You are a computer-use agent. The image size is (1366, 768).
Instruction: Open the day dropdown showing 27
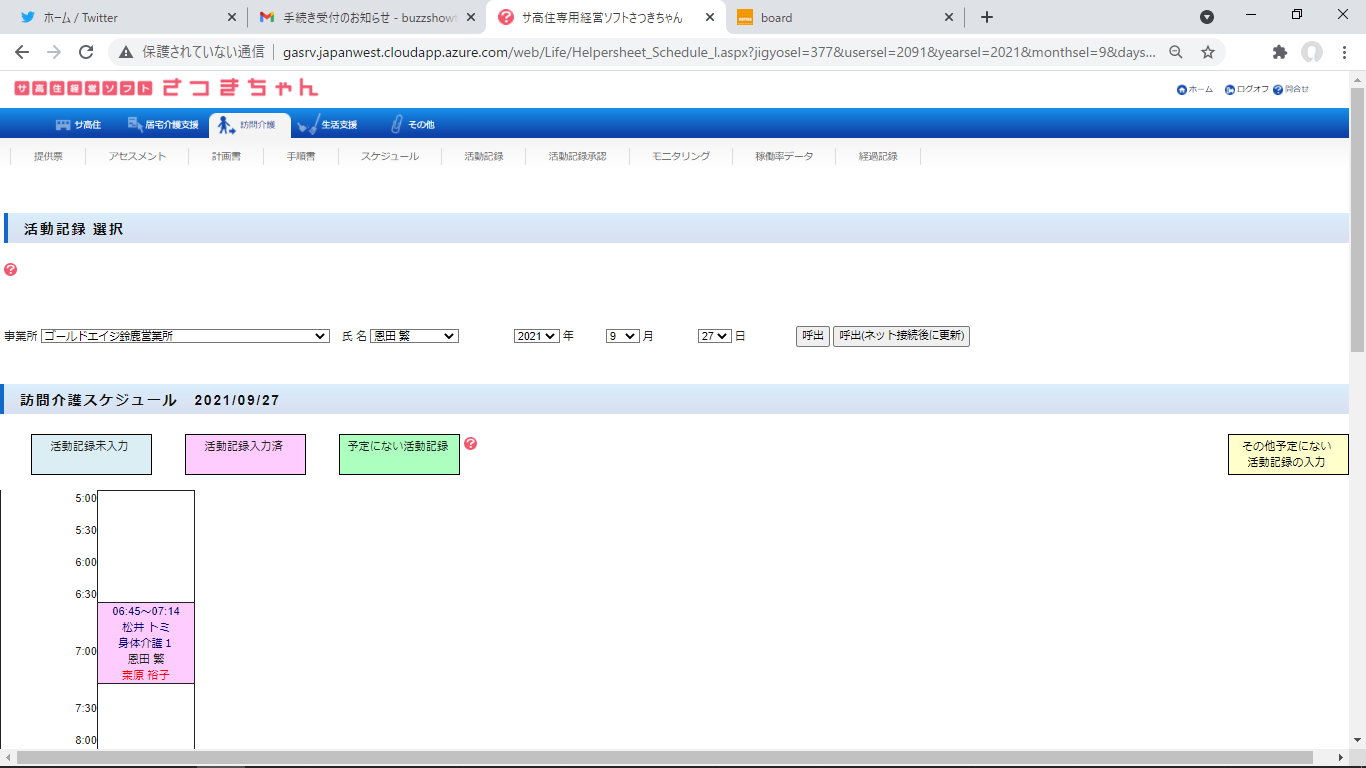pos(715,337)
